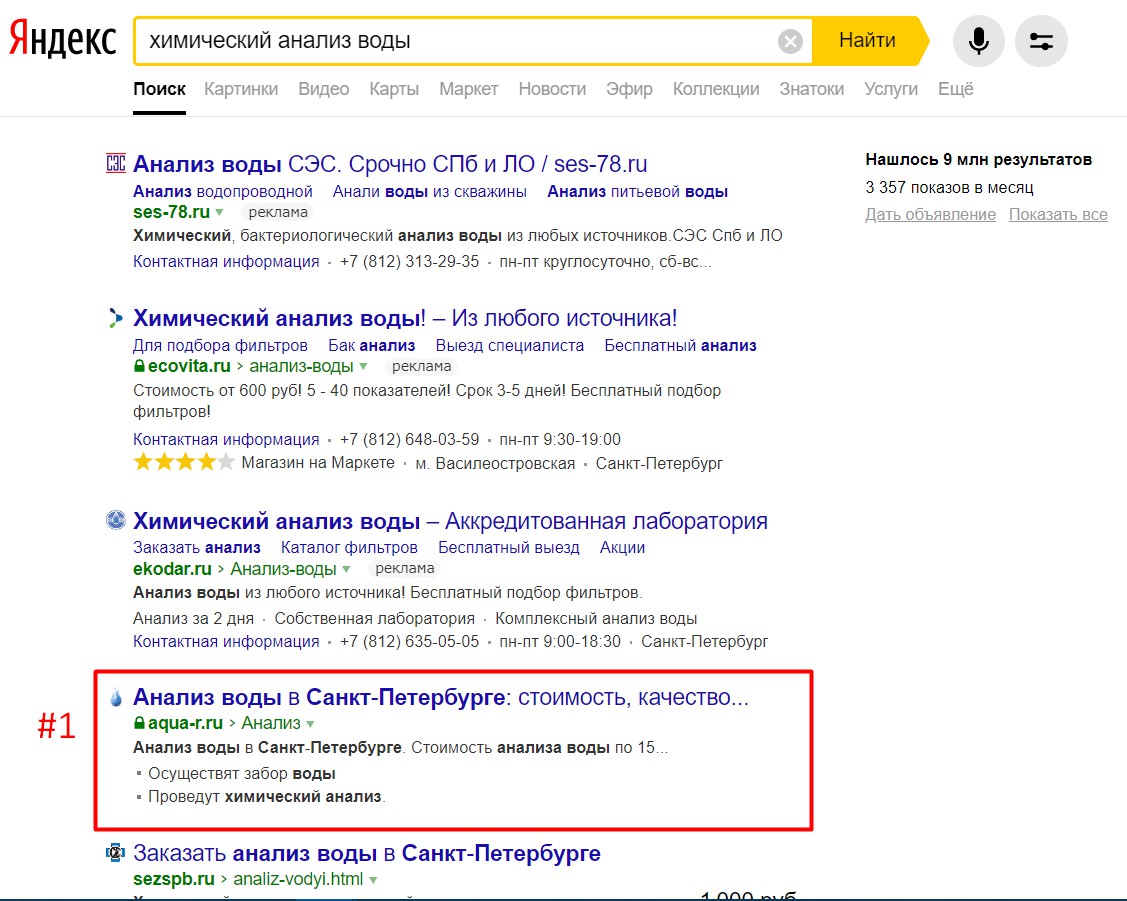
Task: Click '3 357 показов в месяц' text
Action: tap(949, 188)
